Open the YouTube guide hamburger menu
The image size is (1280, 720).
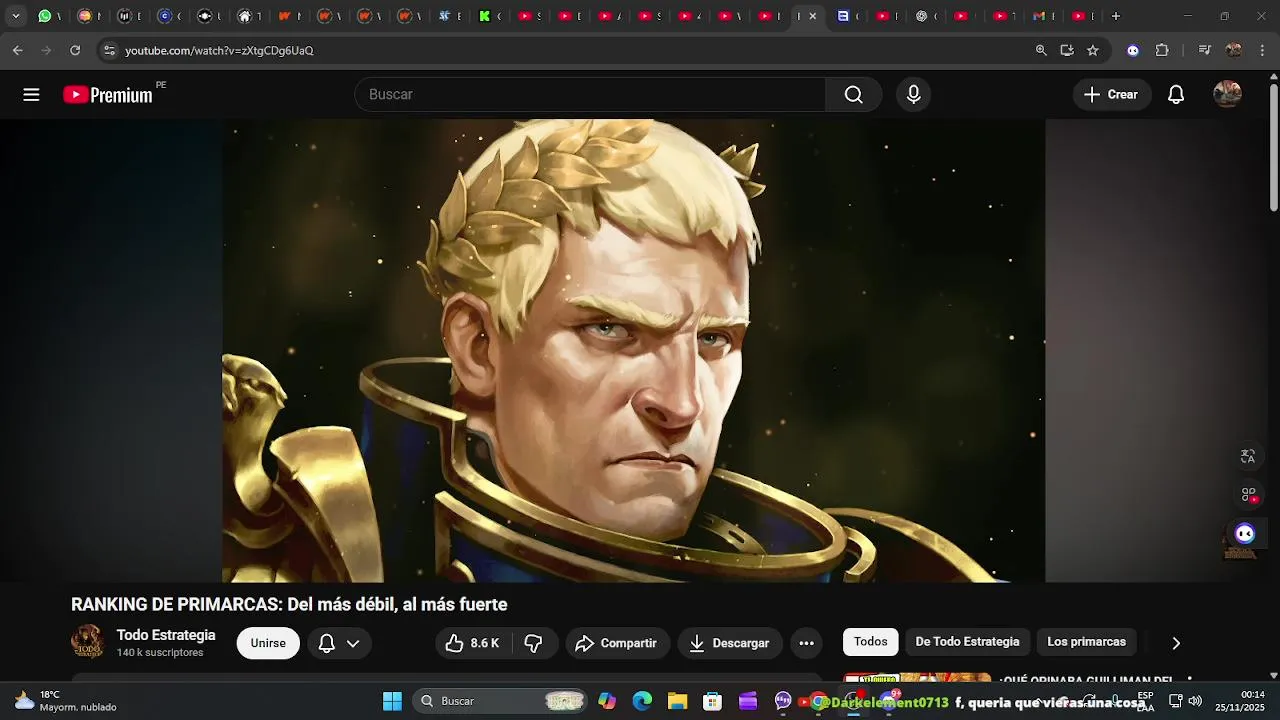point(31,94)
